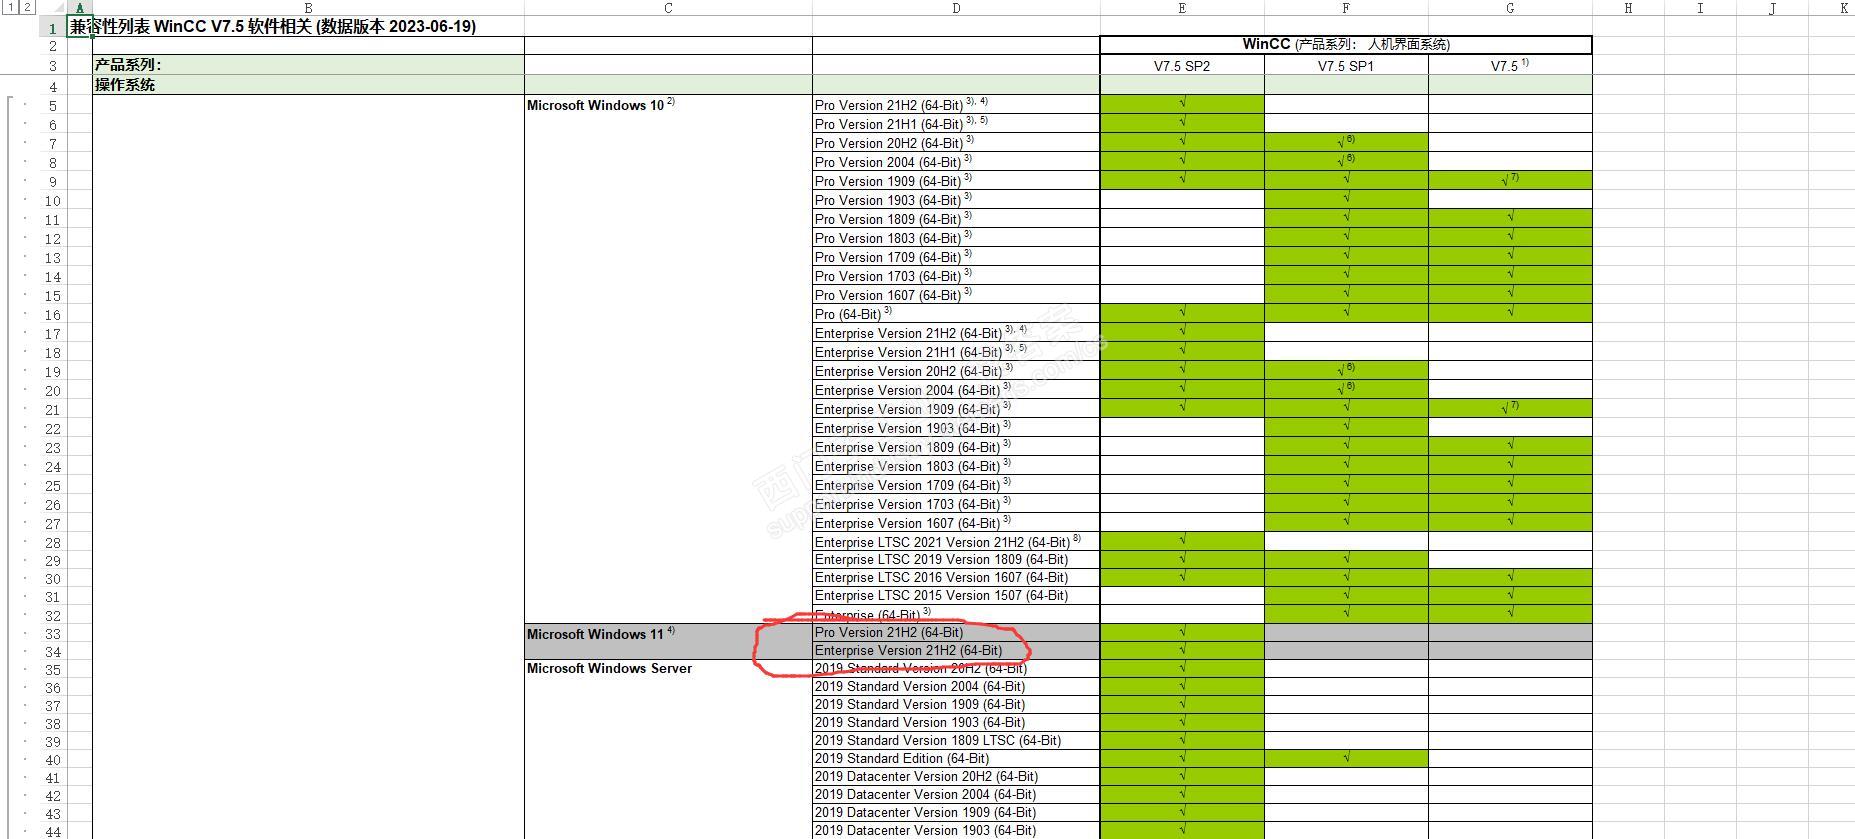This screenshot has width=1855, height=839.
Task: Select column C header
Action: [668, 8]
